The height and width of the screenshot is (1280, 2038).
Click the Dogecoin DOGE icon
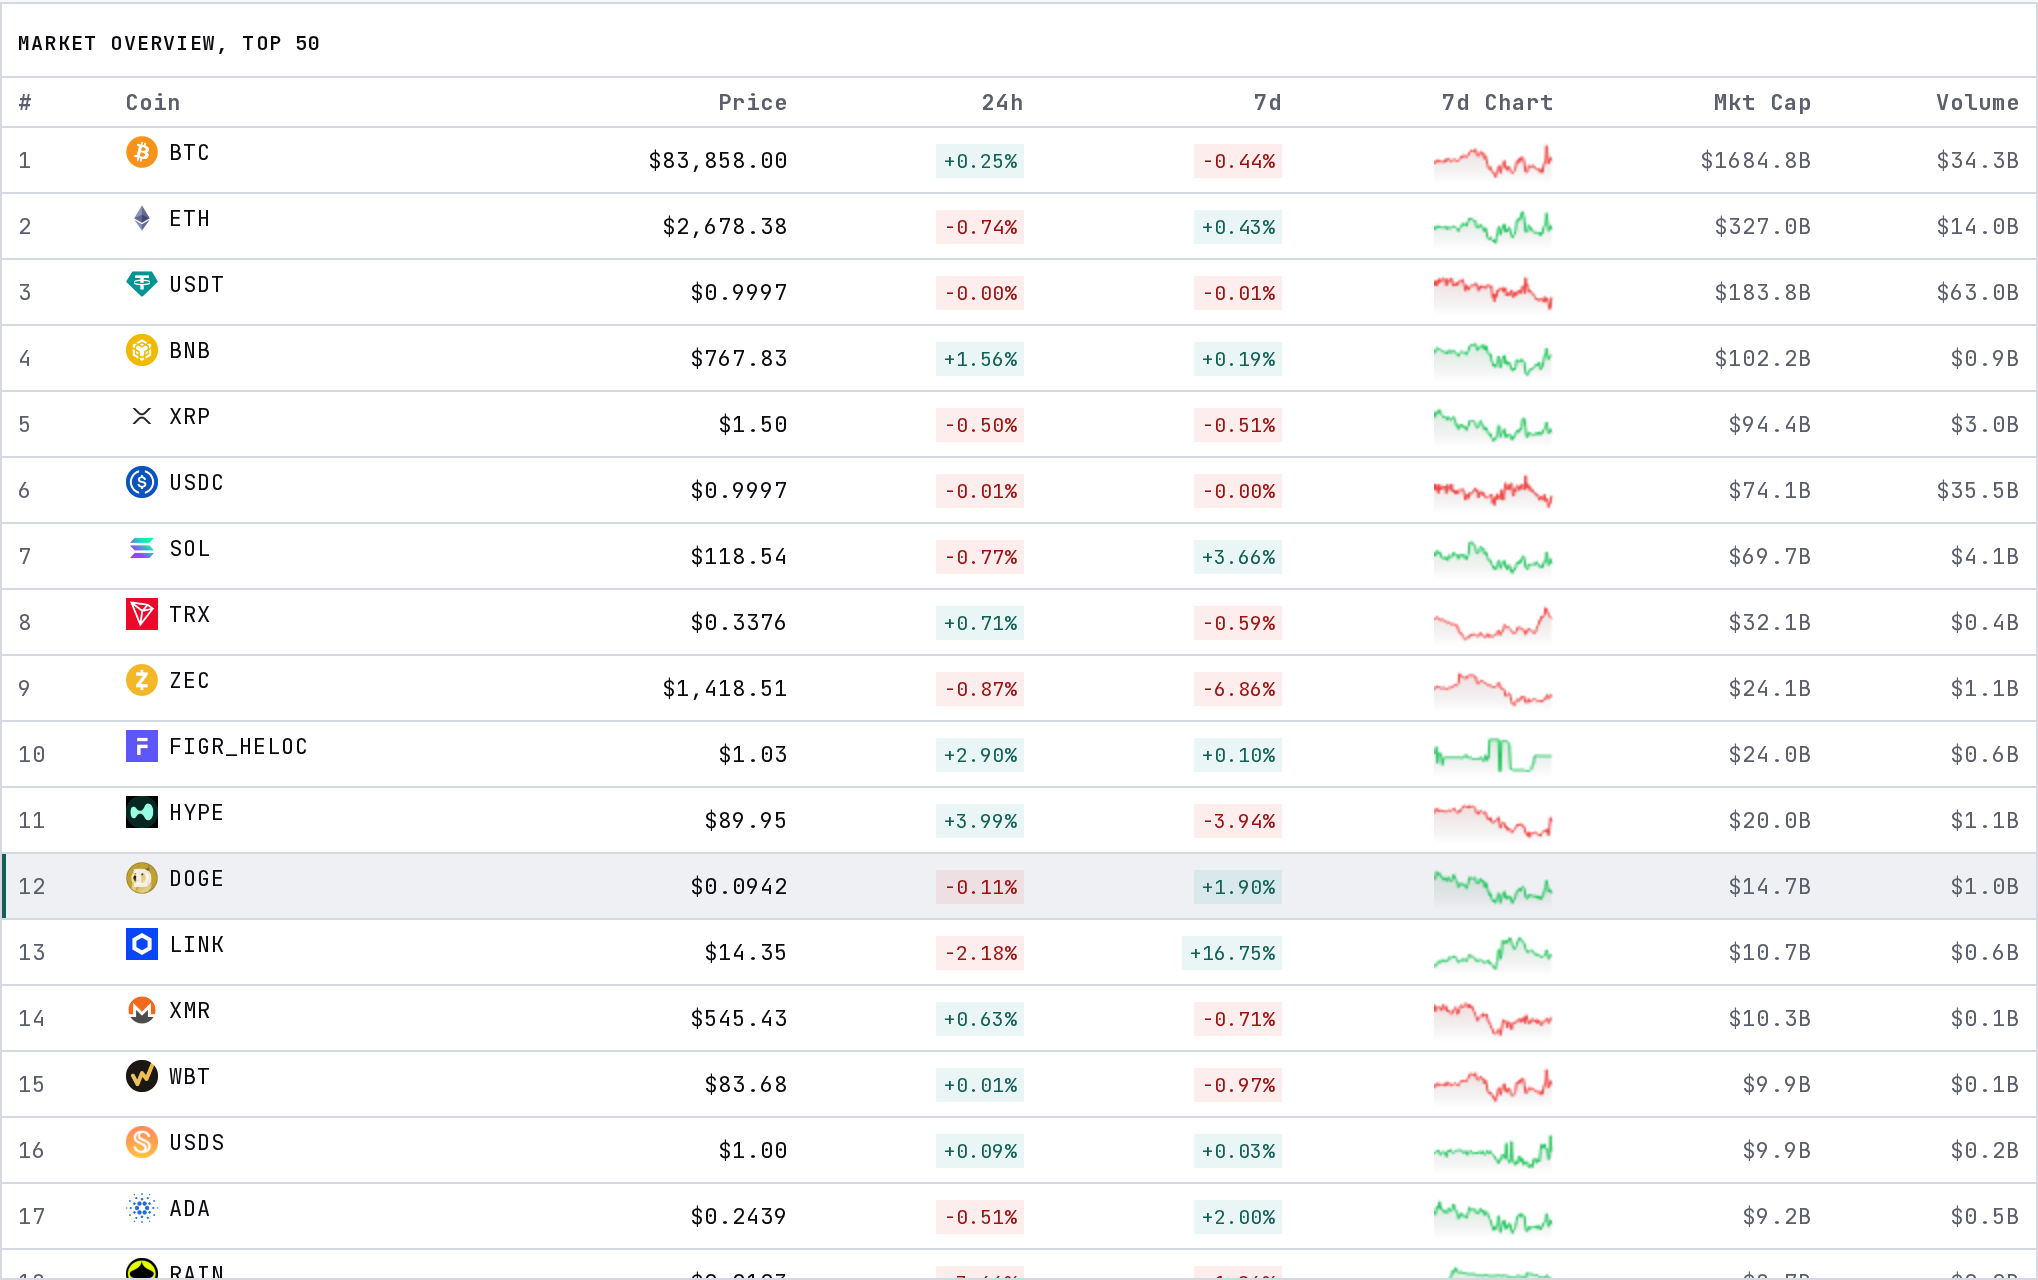pos(142,878)
